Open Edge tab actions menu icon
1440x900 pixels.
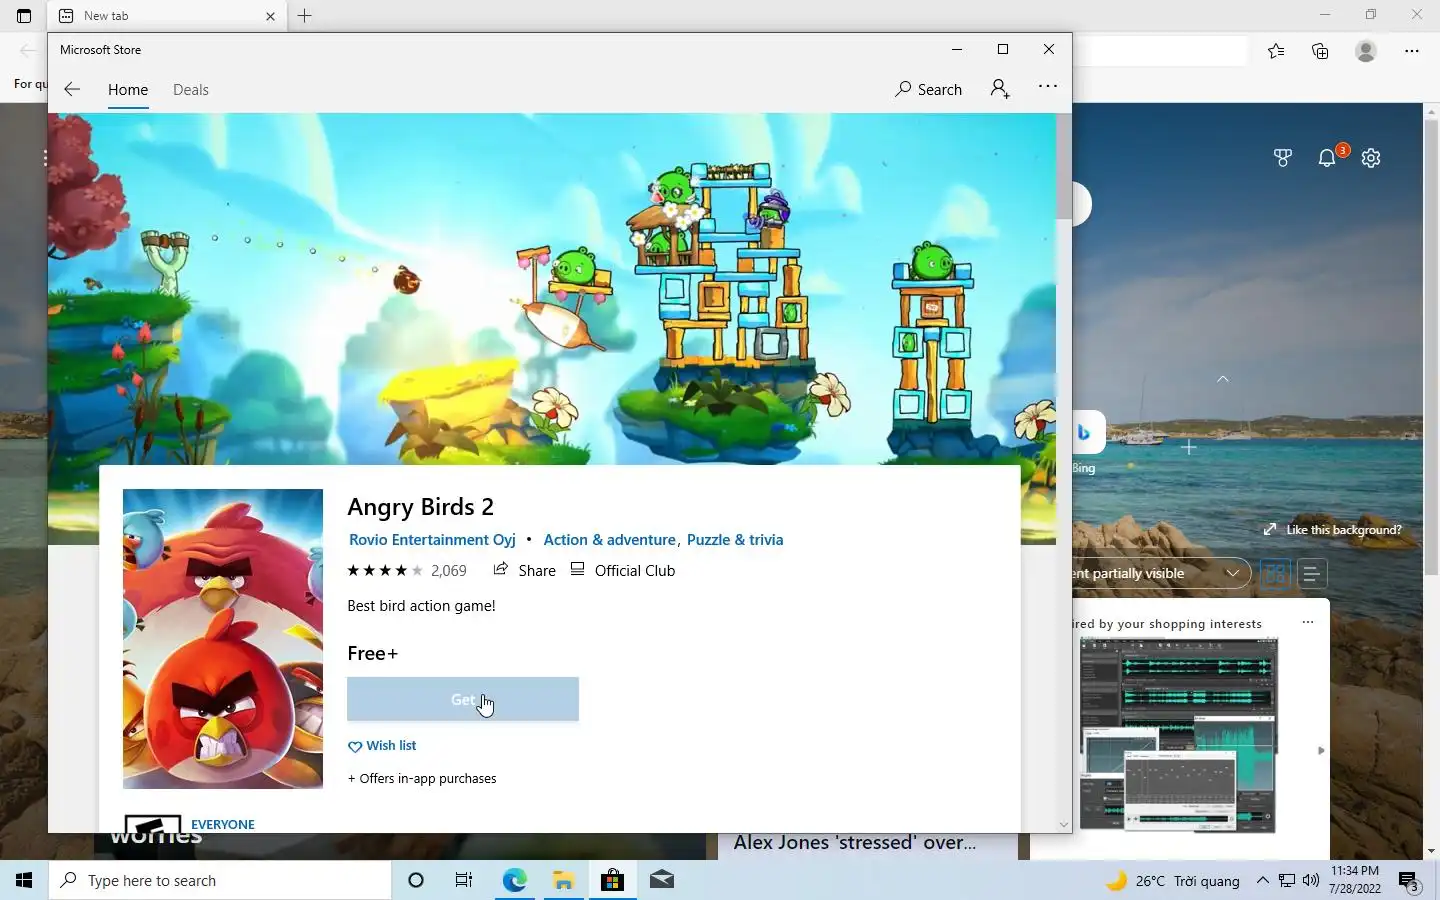(24, 16)
